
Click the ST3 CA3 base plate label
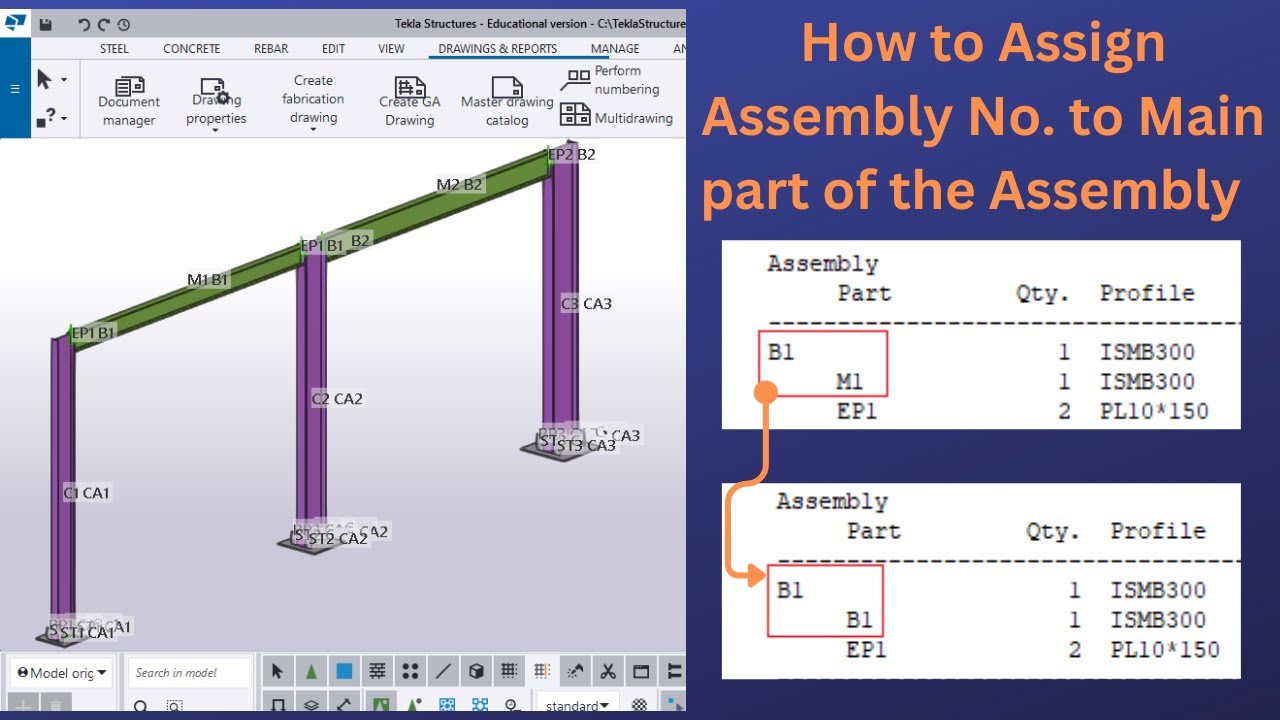tap(586, 446)
